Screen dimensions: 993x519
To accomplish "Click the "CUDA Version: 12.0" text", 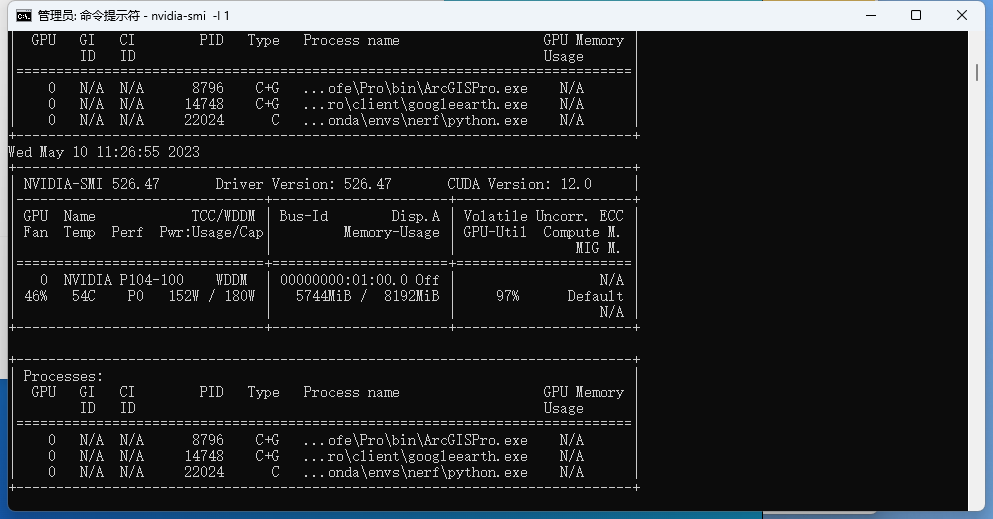I will point(519,184).
